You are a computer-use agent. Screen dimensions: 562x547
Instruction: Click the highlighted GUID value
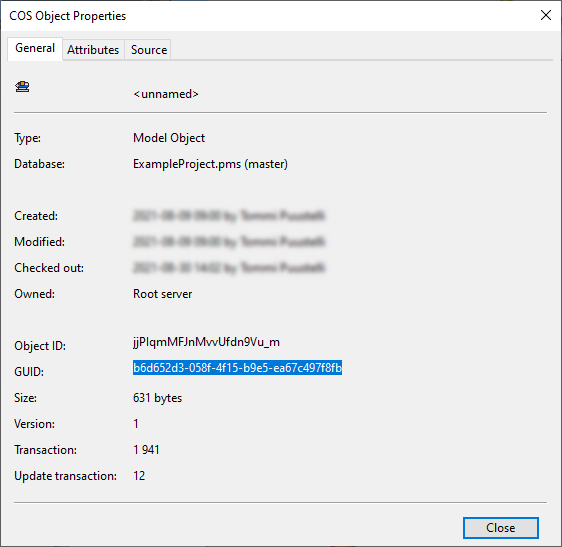tap(237, 368)
